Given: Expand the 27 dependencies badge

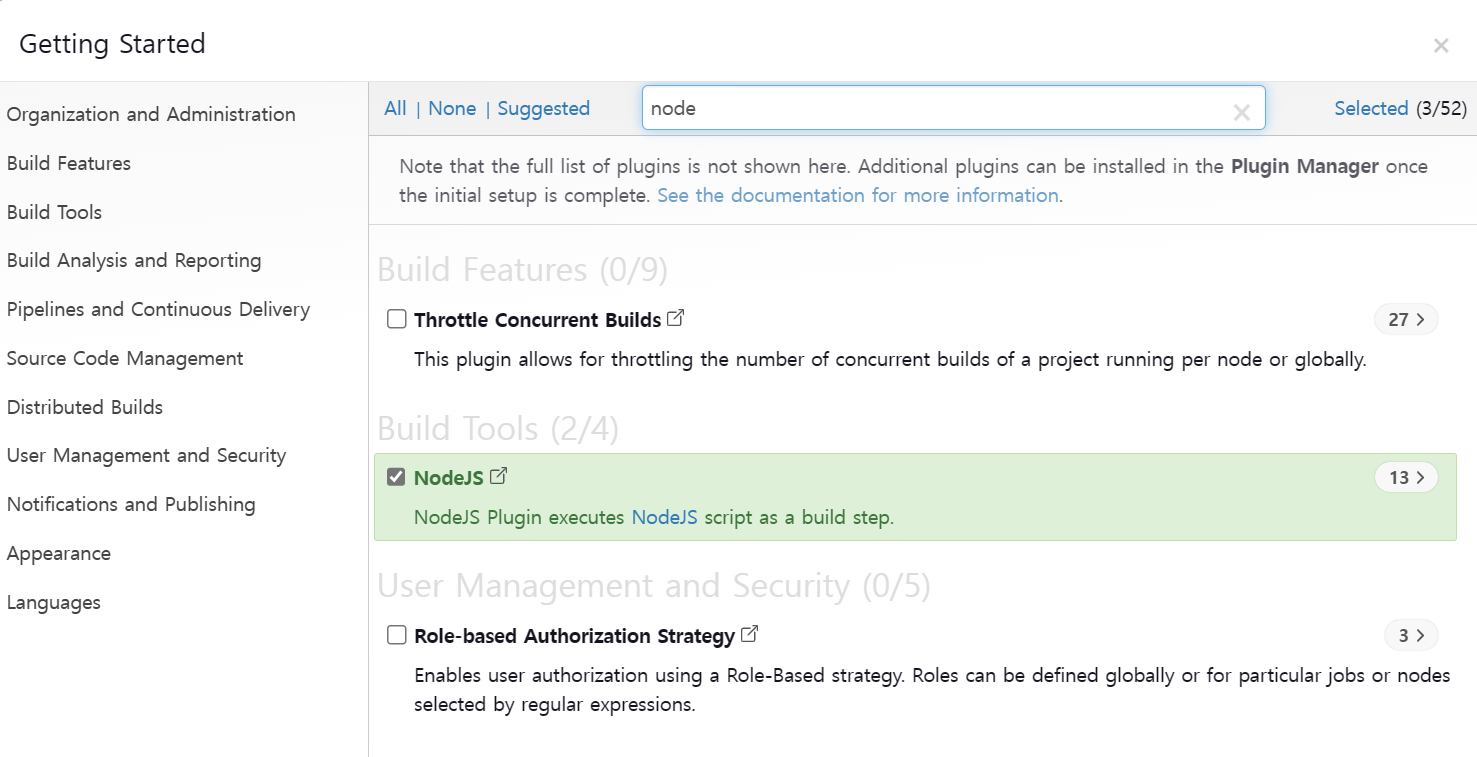Looking at the screenshot, I should (1405, 320).
